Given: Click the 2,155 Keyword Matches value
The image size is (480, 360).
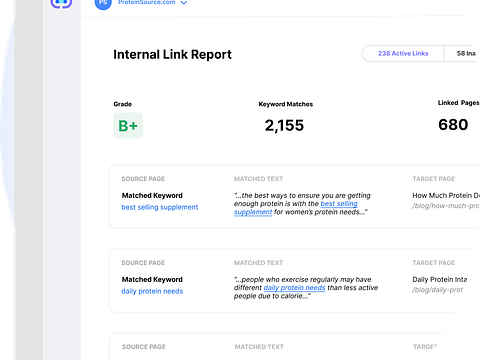Looking at the screenshot, I should click(x=284, y=126).
